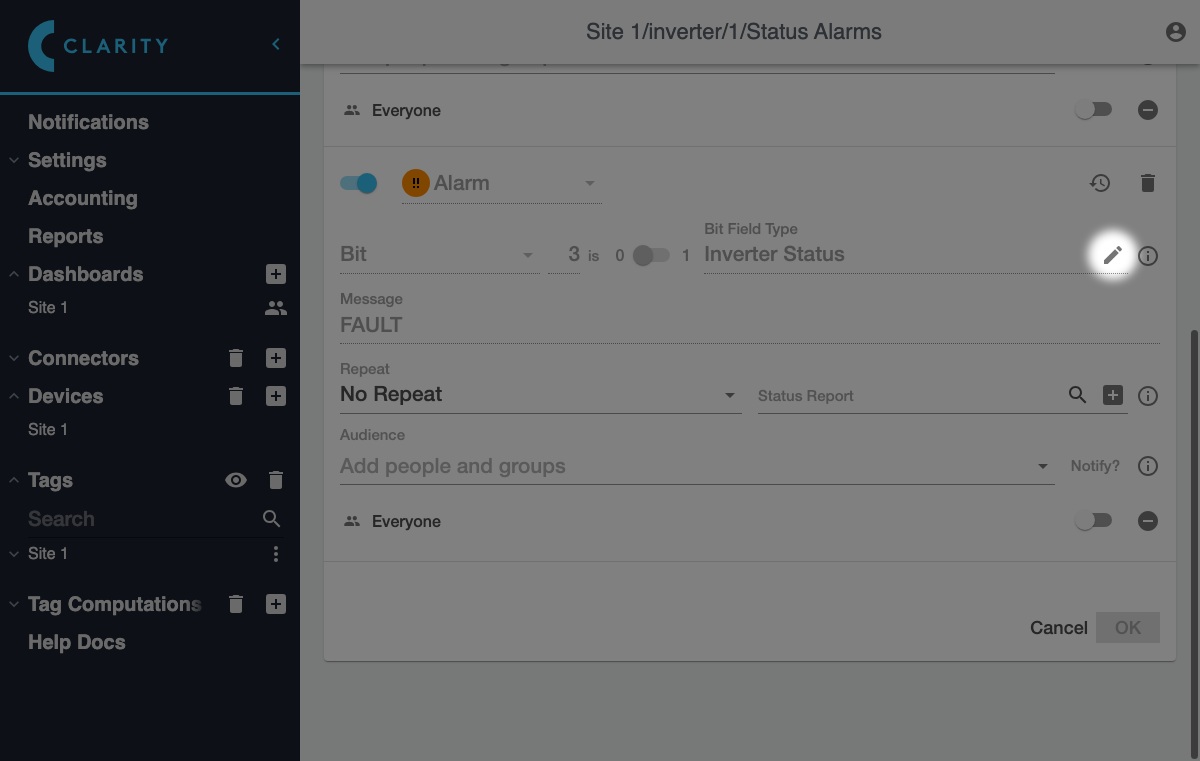This screenshot has width=1200, height=761.
Task: Open alarm history clock icon
Action: (1100, 183)
